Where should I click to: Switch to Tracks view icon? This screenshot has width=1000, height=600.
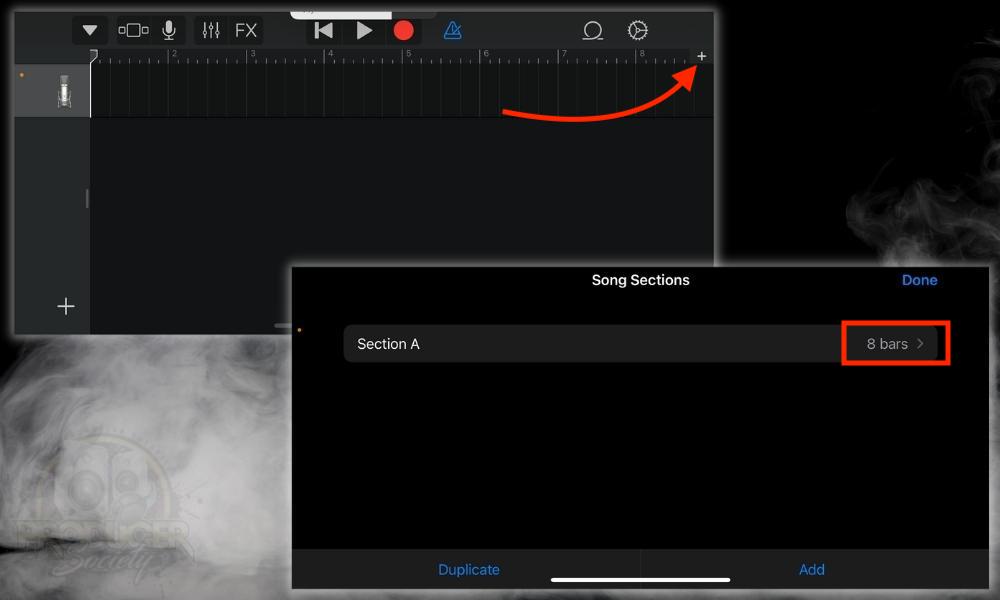point(133,30)
